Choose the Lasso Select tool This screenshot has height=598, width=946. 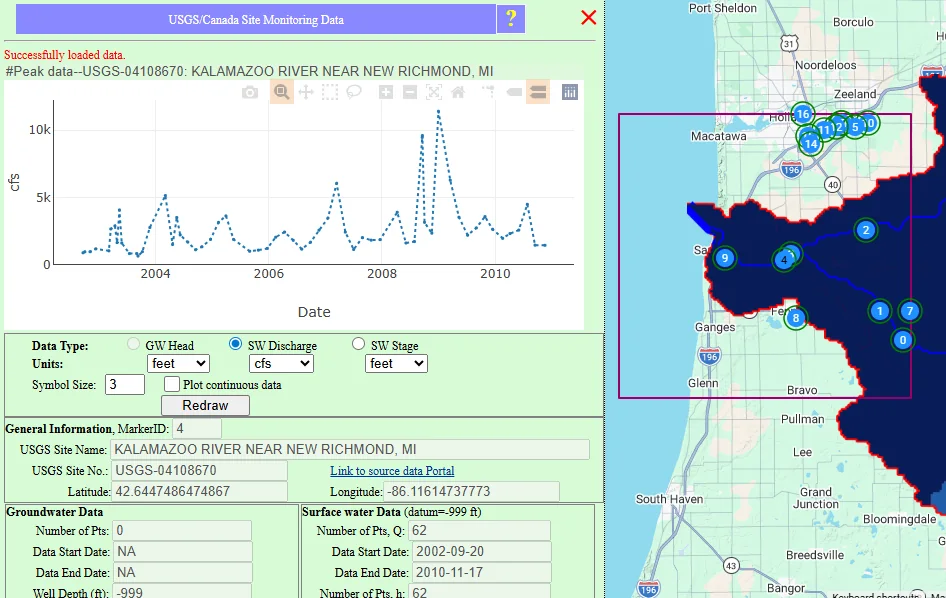pos(354,92)
